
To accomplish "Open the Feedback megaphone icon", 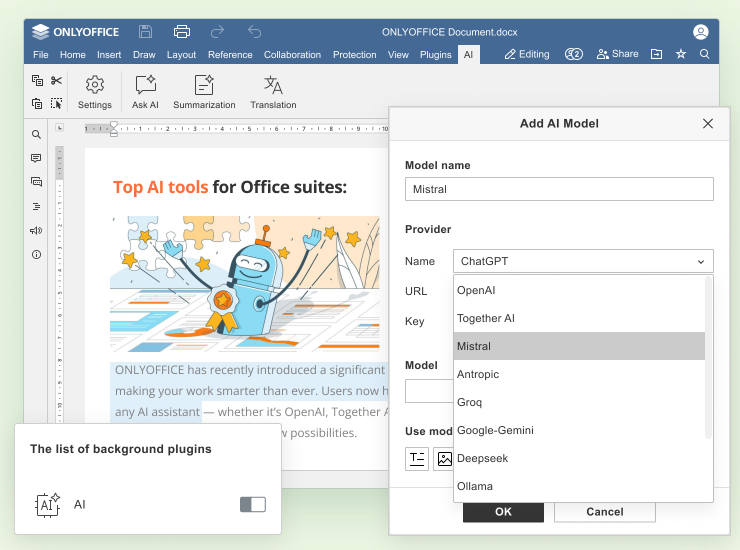I will click(36, 230).
